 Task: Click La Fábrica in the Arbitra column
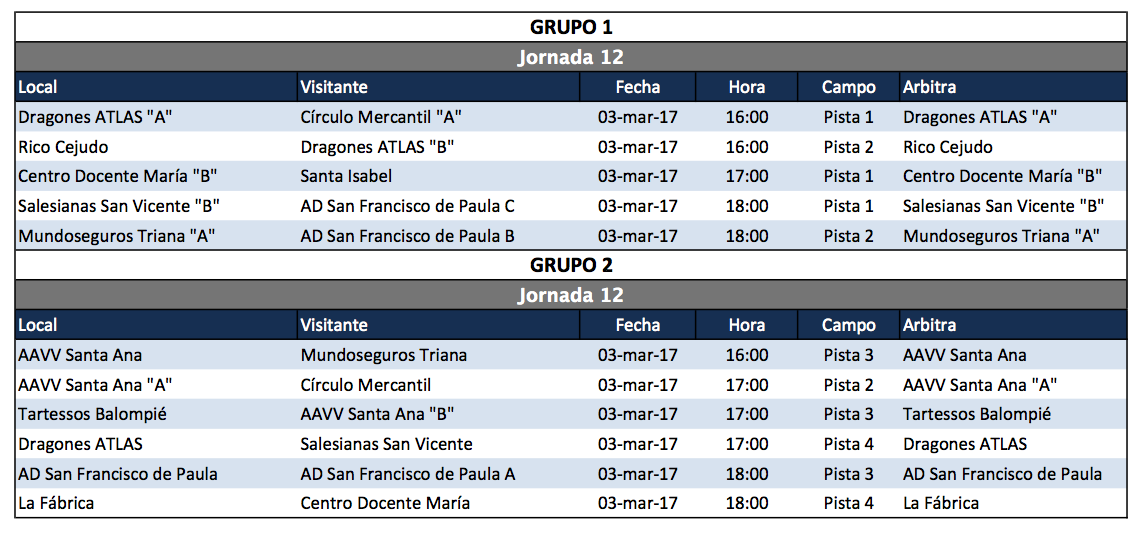(940, 503)
